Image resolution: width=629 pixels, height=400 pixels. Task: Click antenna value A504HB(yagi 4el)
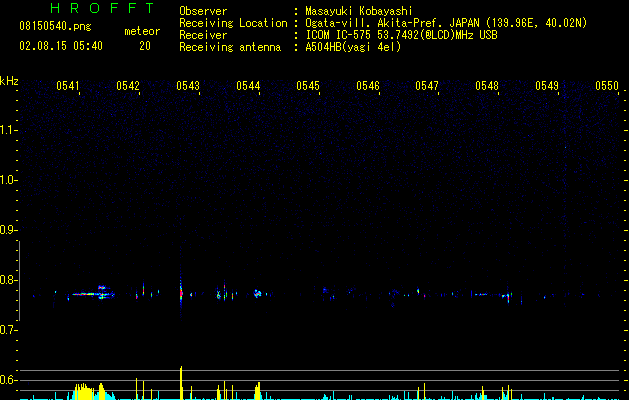click(x=353, y=47)
